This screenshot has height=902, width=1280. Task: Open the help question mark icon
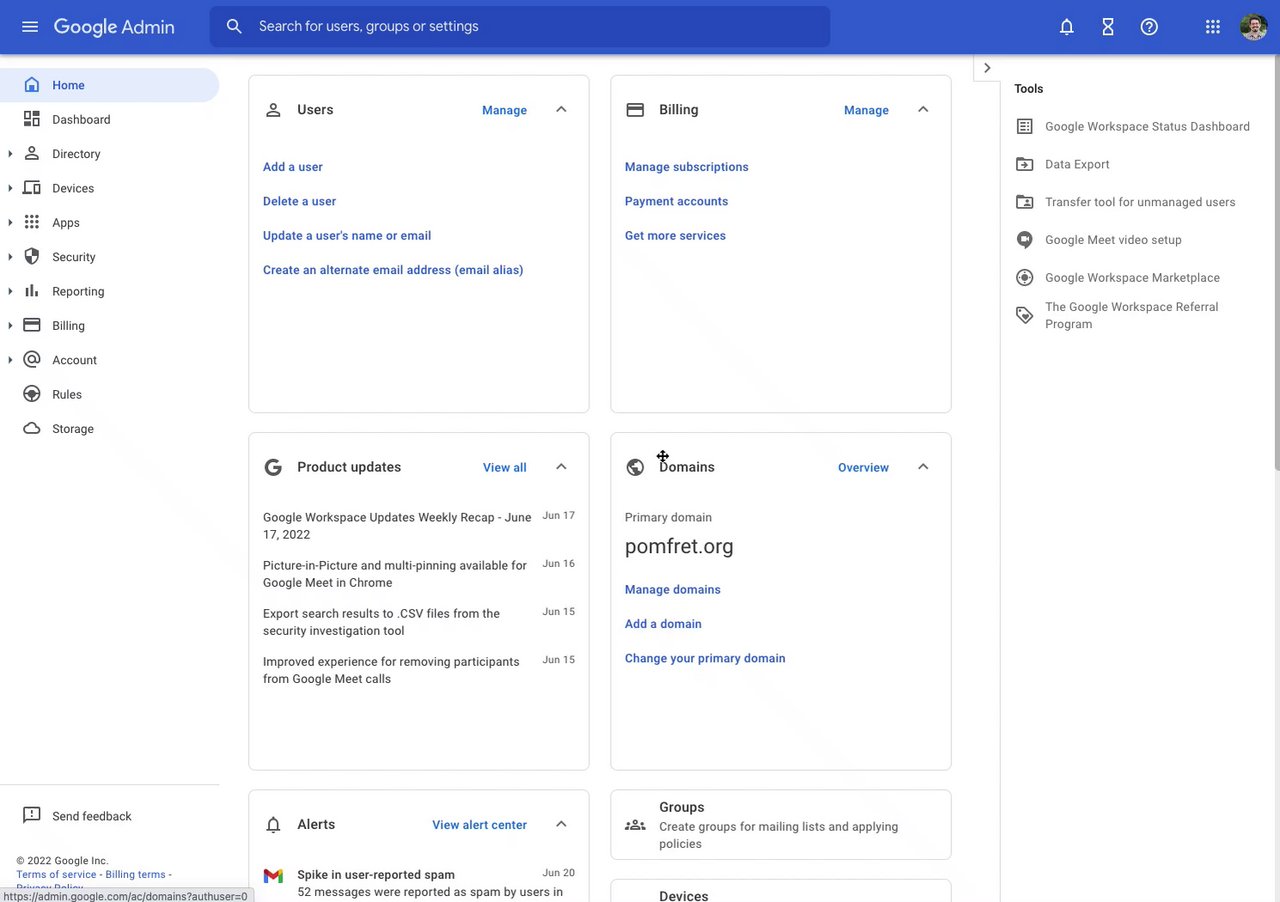click(x=1149, y=27)
